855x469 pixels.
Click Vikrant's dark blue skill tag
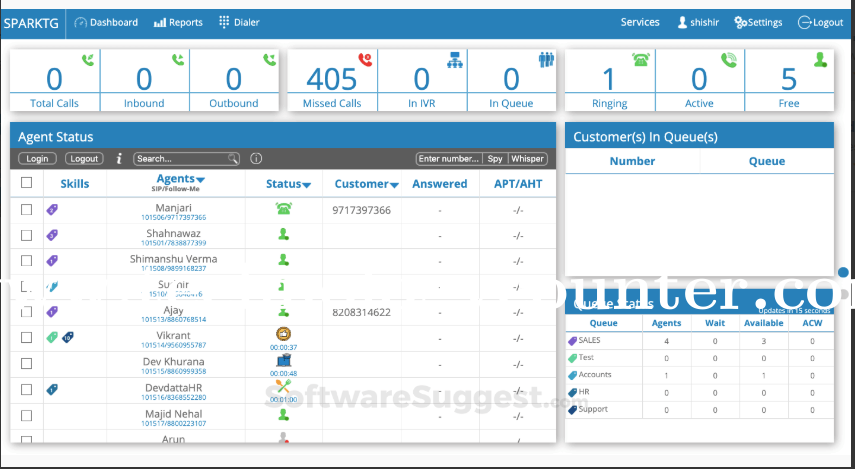(x=67, y=338)
